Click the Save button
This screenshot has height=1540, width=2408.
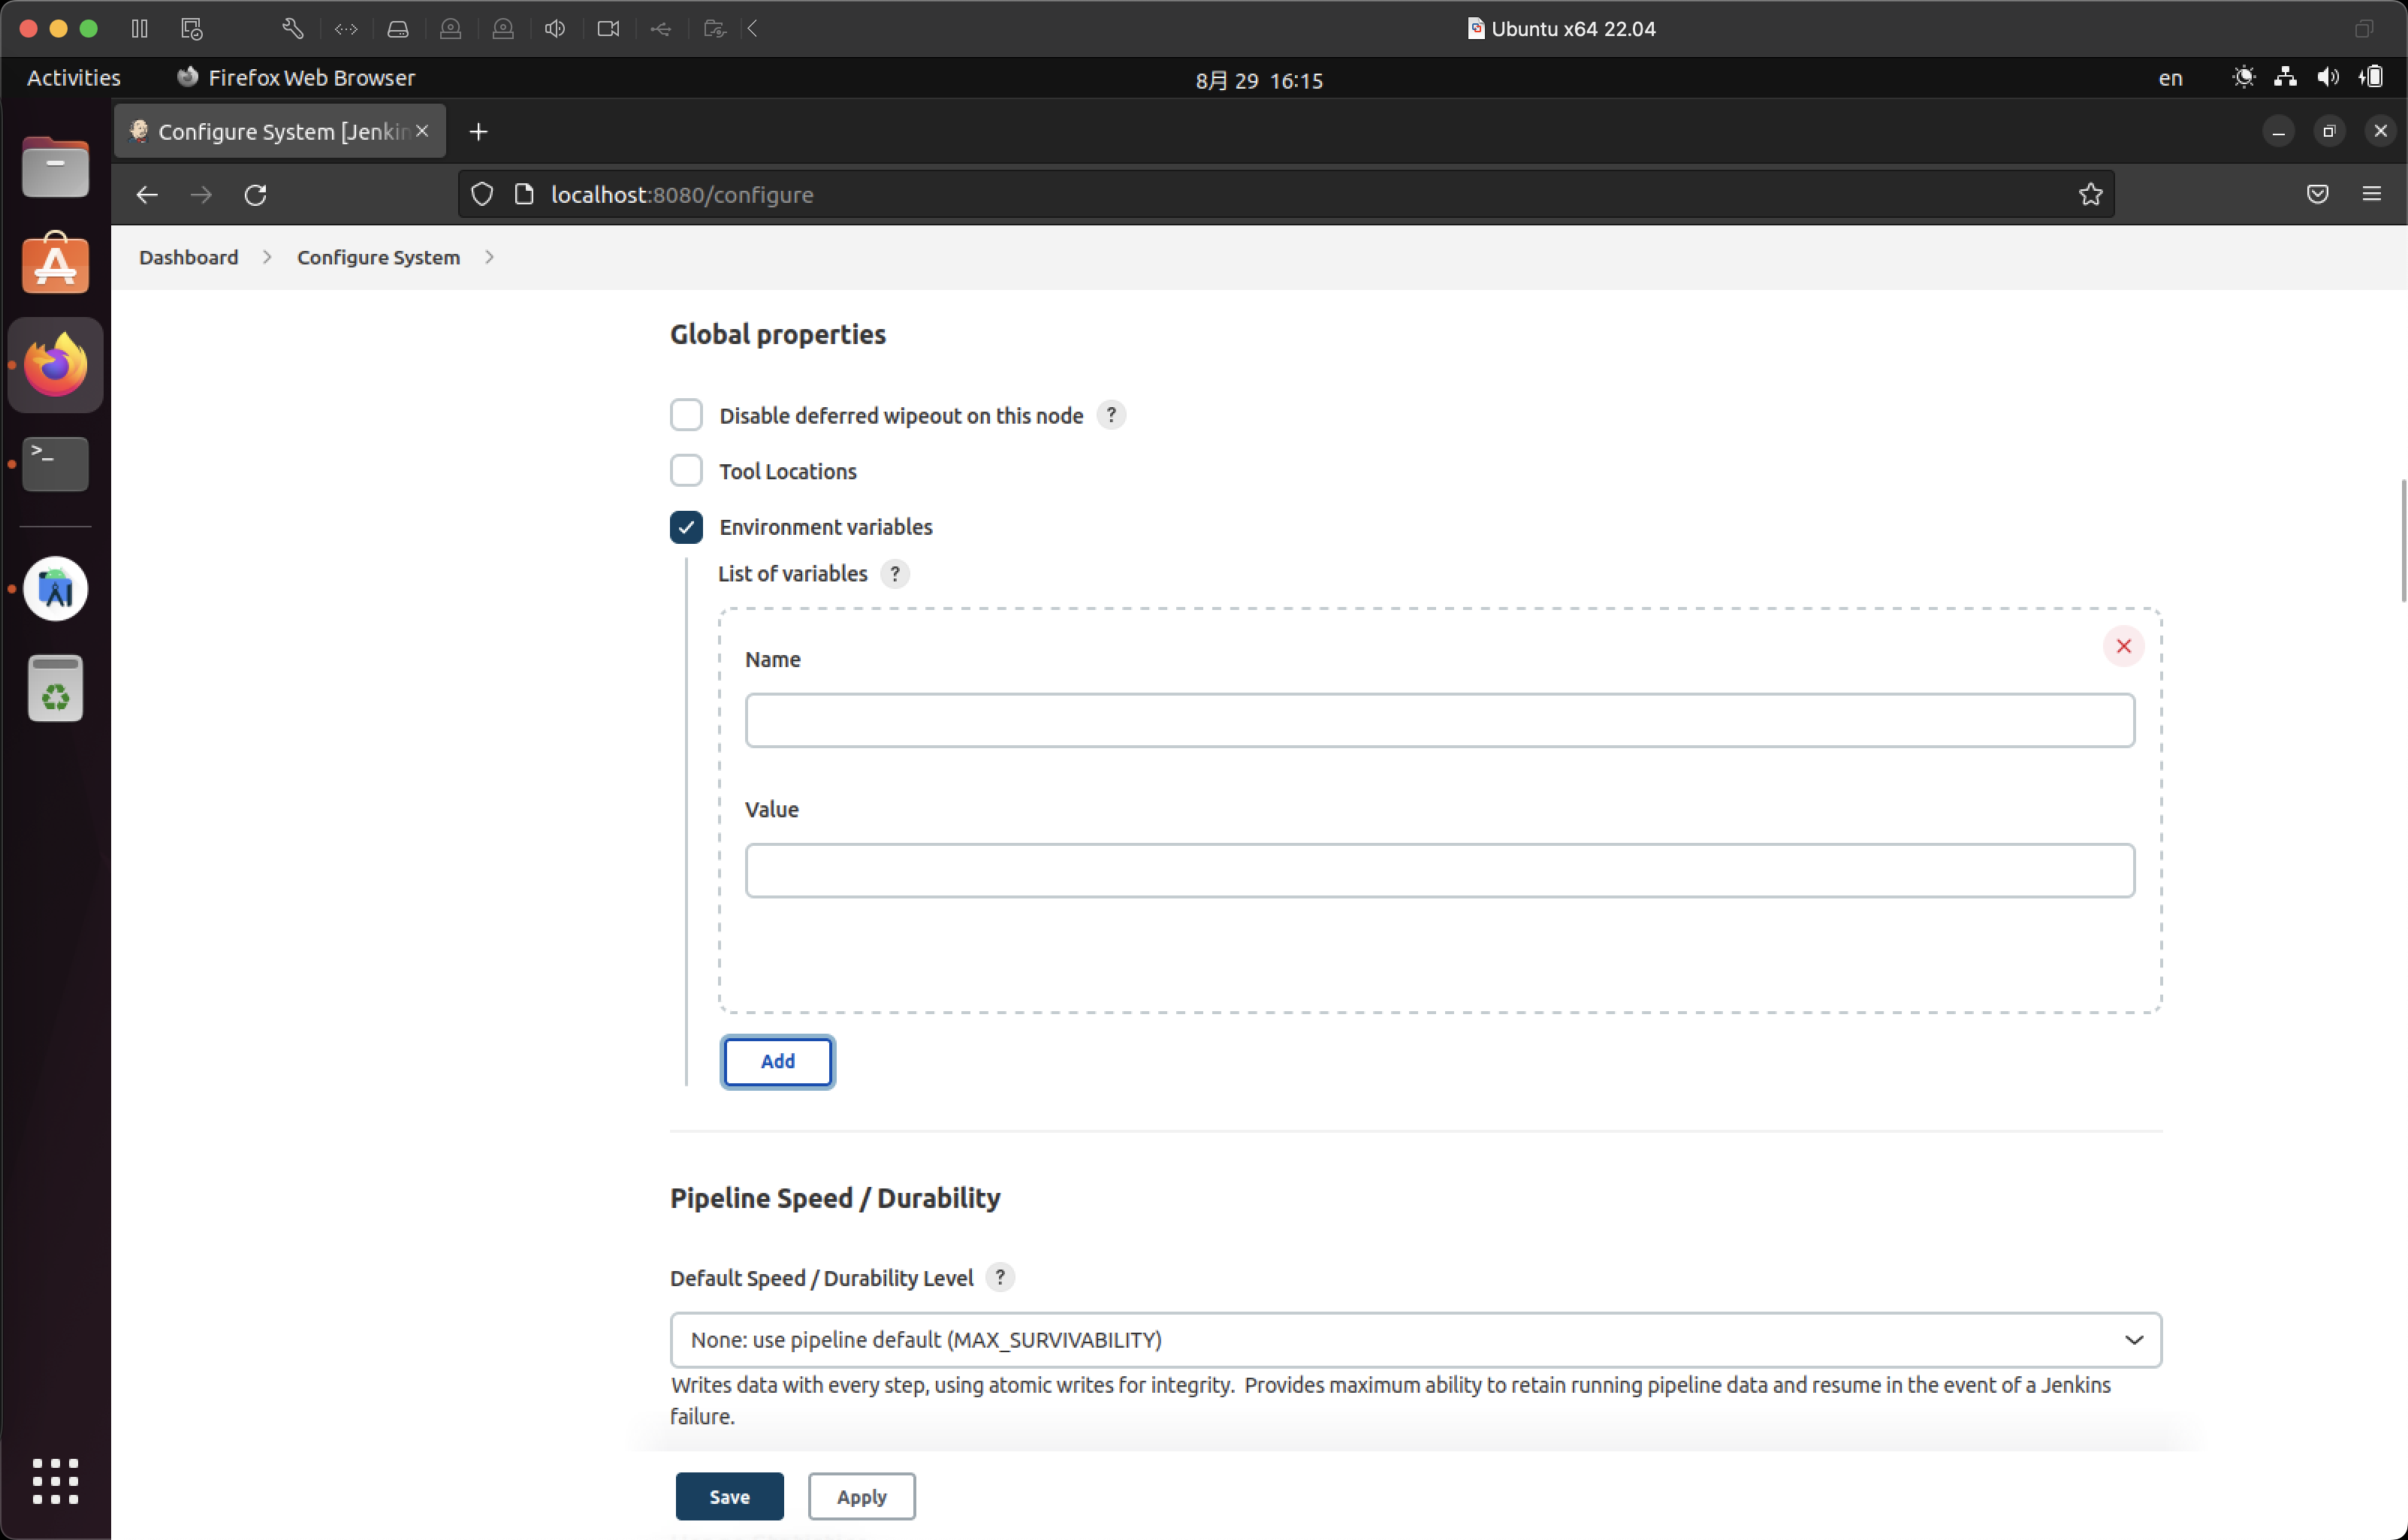(x=729, y=1496)
